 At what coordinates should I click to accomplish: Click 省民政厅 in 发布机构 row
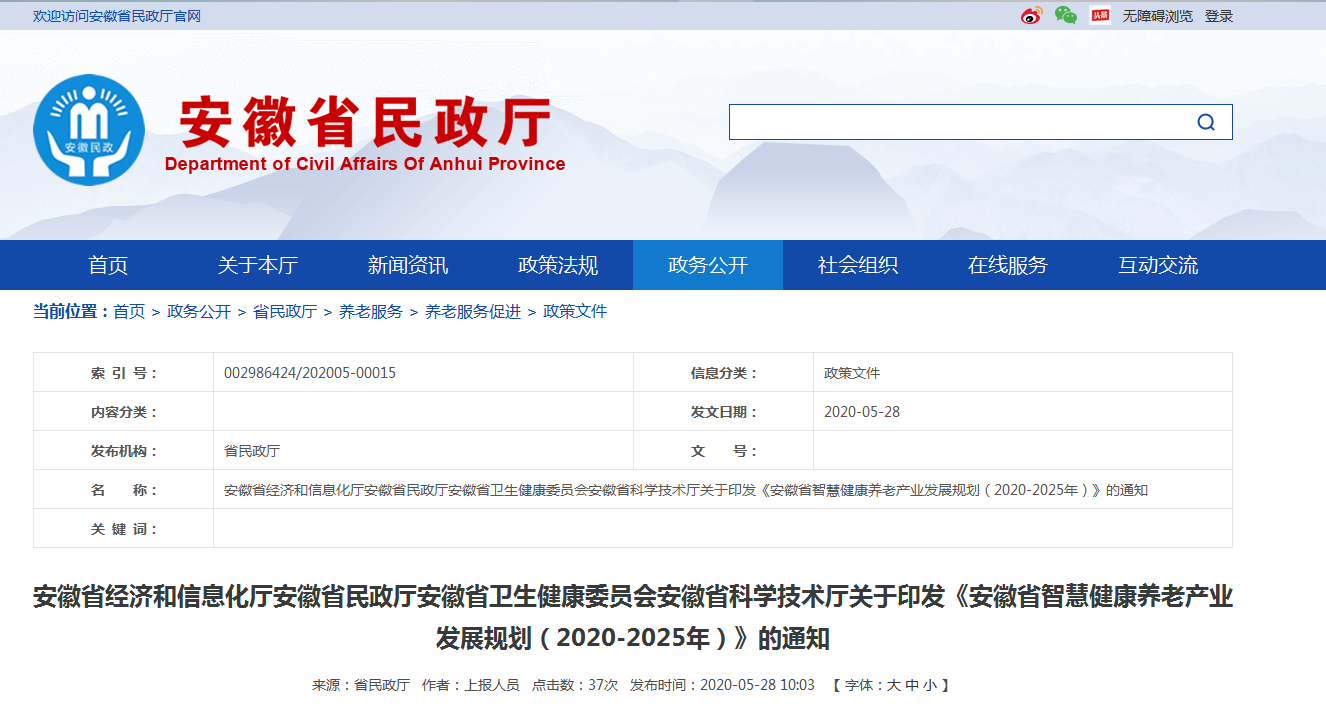coord(252,451)
